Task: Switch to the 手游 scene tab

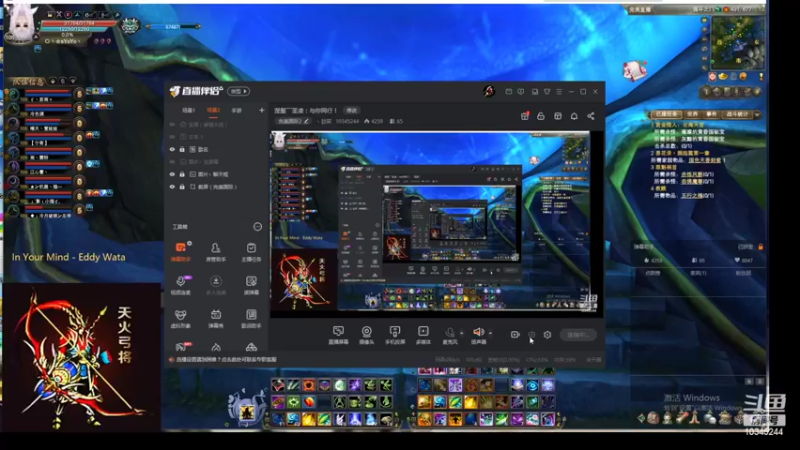Action: (236, 110)
